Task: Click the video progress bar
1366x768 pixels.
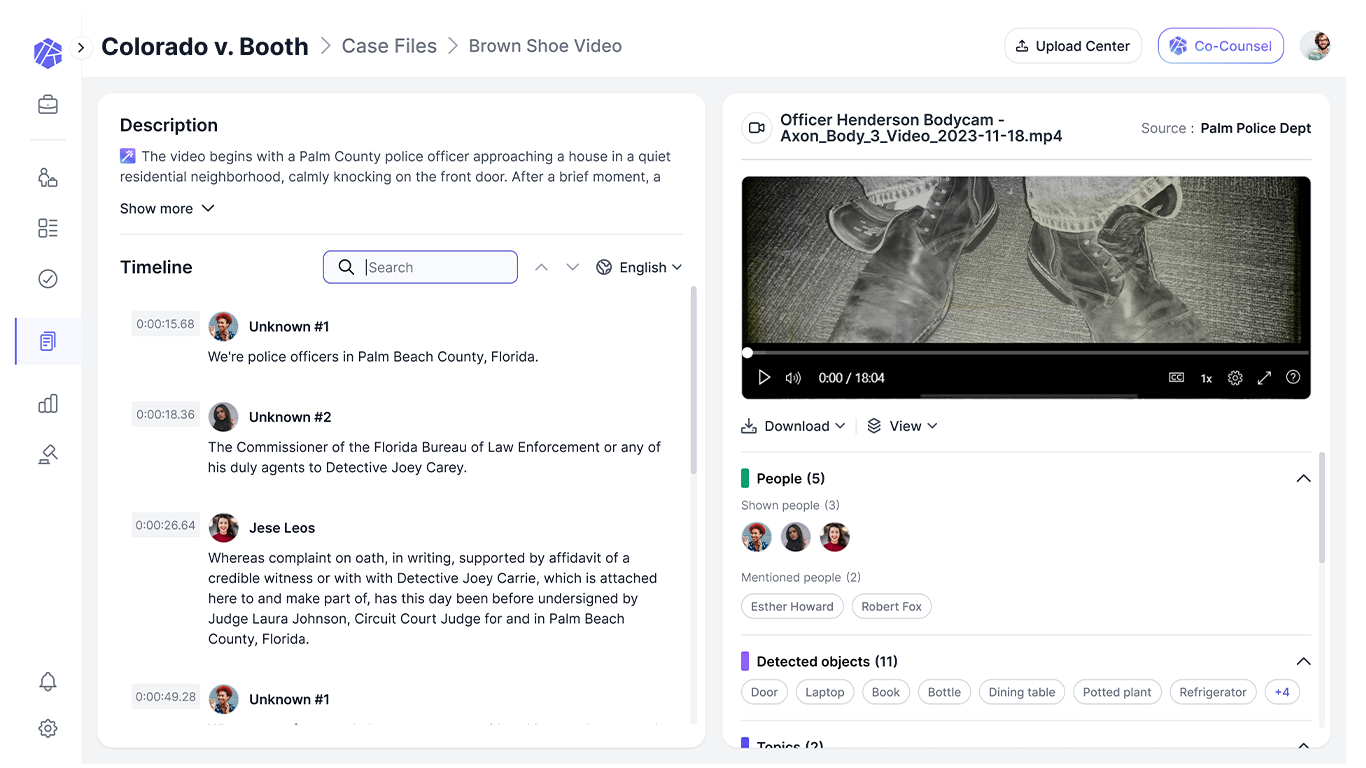Action: [1026, 353]
